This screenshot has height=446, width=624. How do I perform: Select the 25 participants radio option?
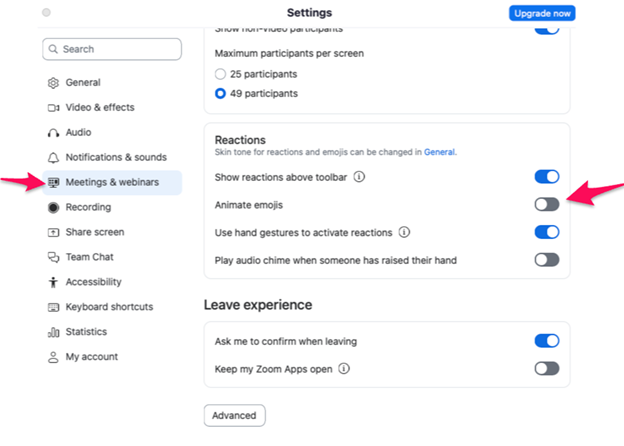222,74
